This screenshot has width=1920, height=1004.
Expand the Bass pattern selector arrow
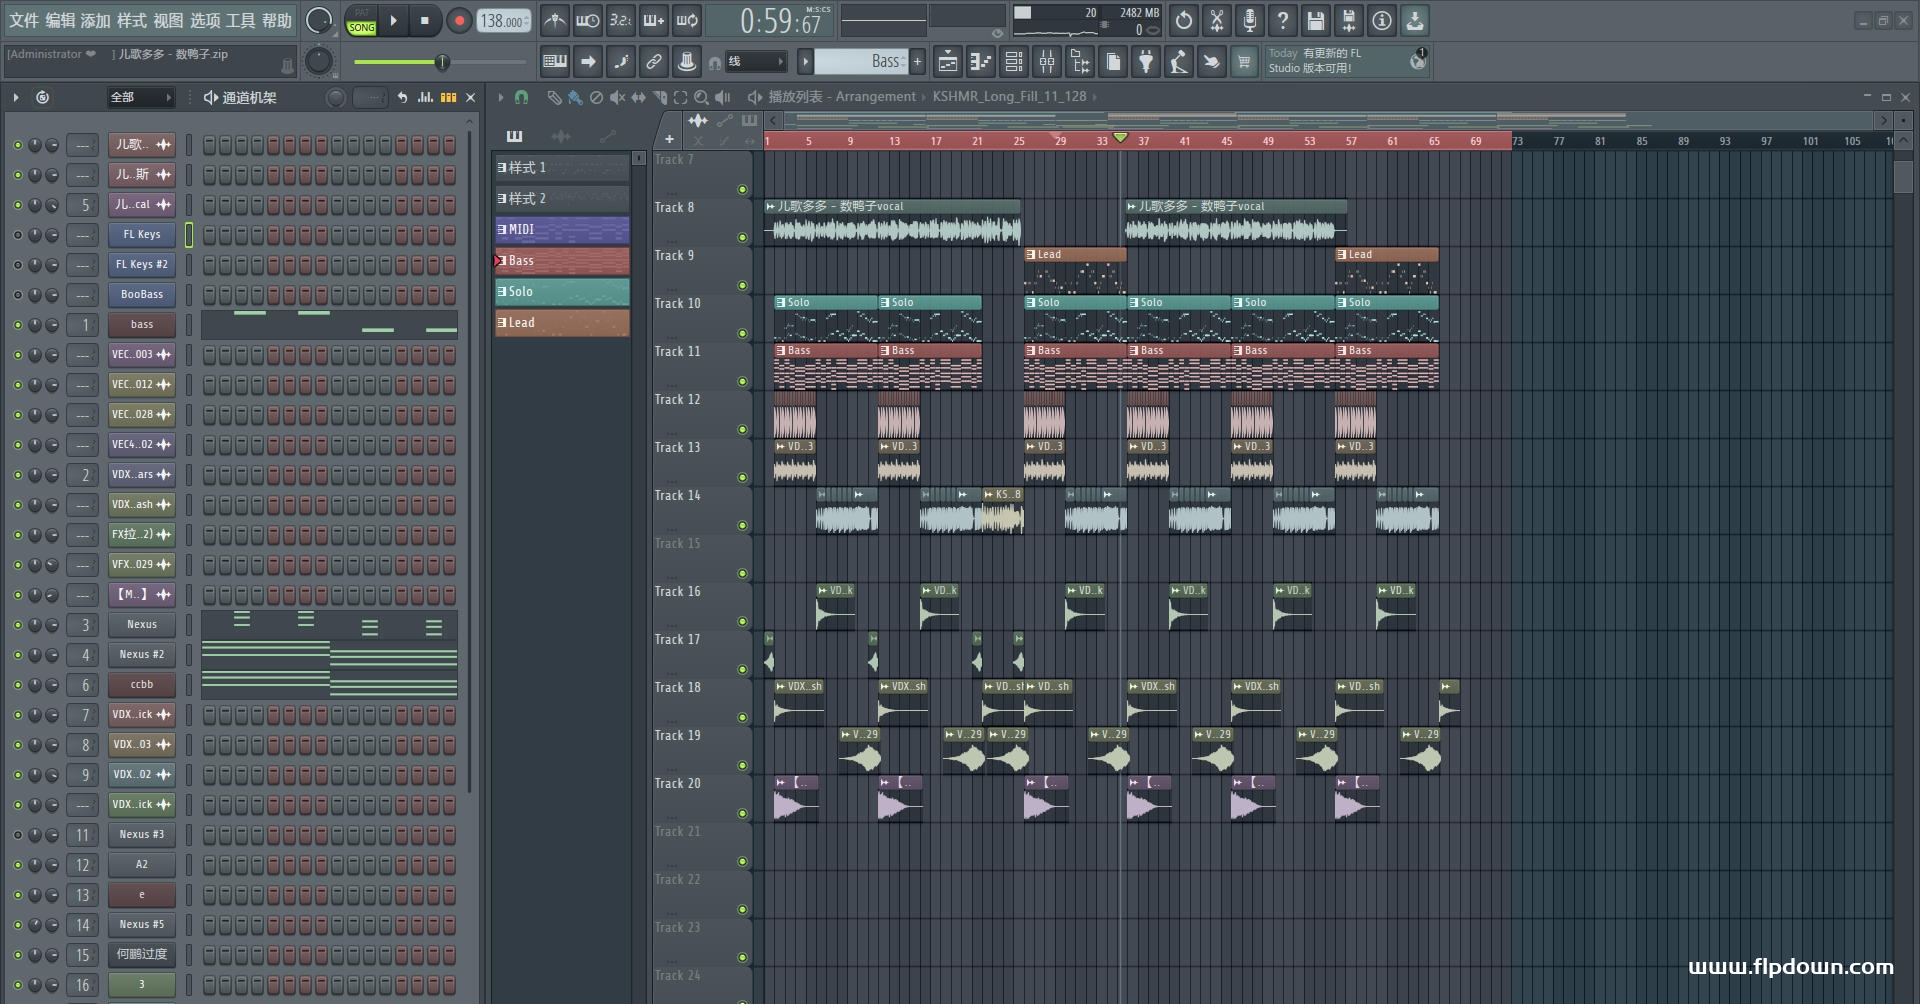pos(805,62)
